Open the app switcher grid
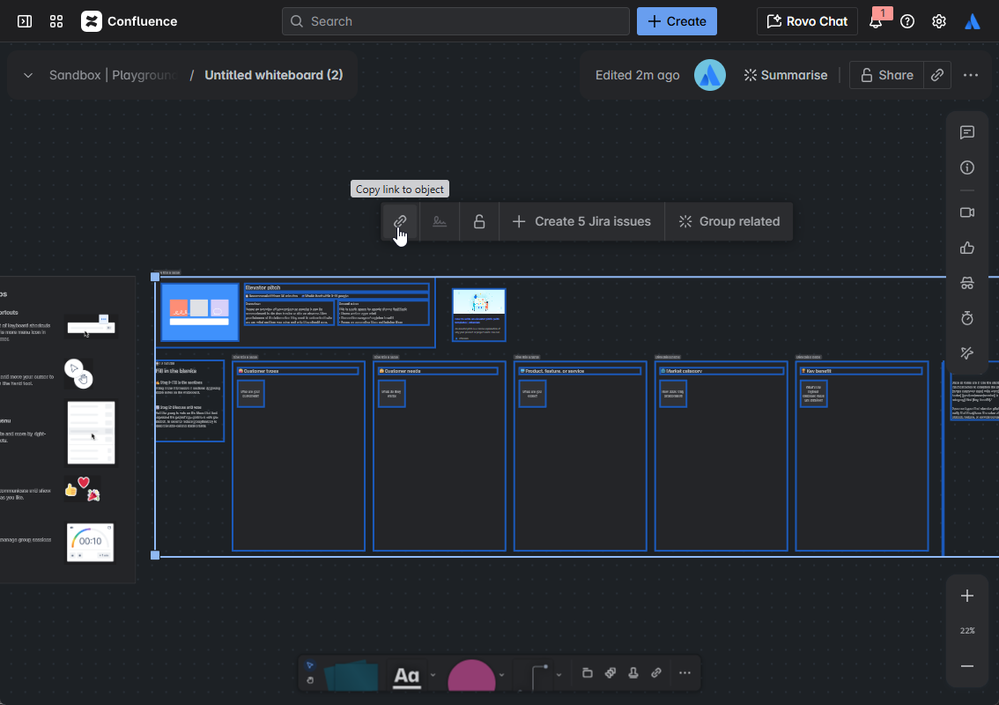 pyautogui.click(x=56, y=21)
